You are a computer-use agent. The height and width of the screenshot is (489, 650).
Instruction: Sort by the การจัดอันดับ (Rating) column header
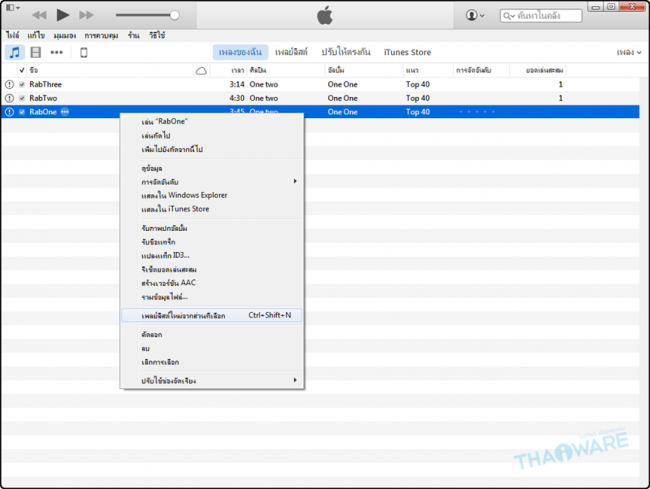point(474,70)
